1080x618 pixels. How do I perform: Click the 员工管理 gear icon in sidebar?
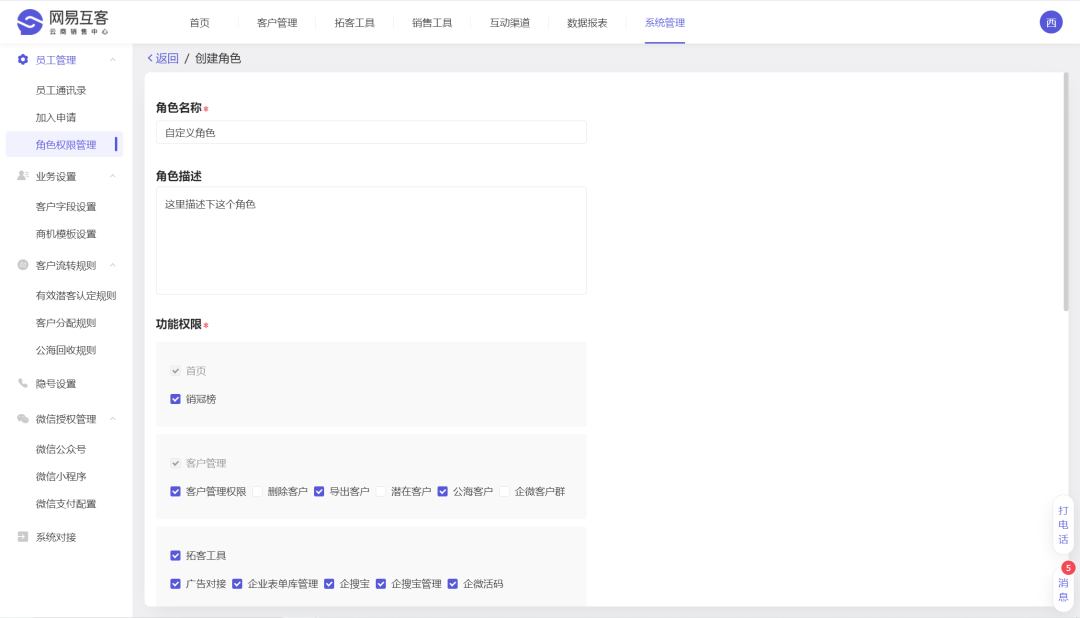pyautogui.click(x=22, y=59)
